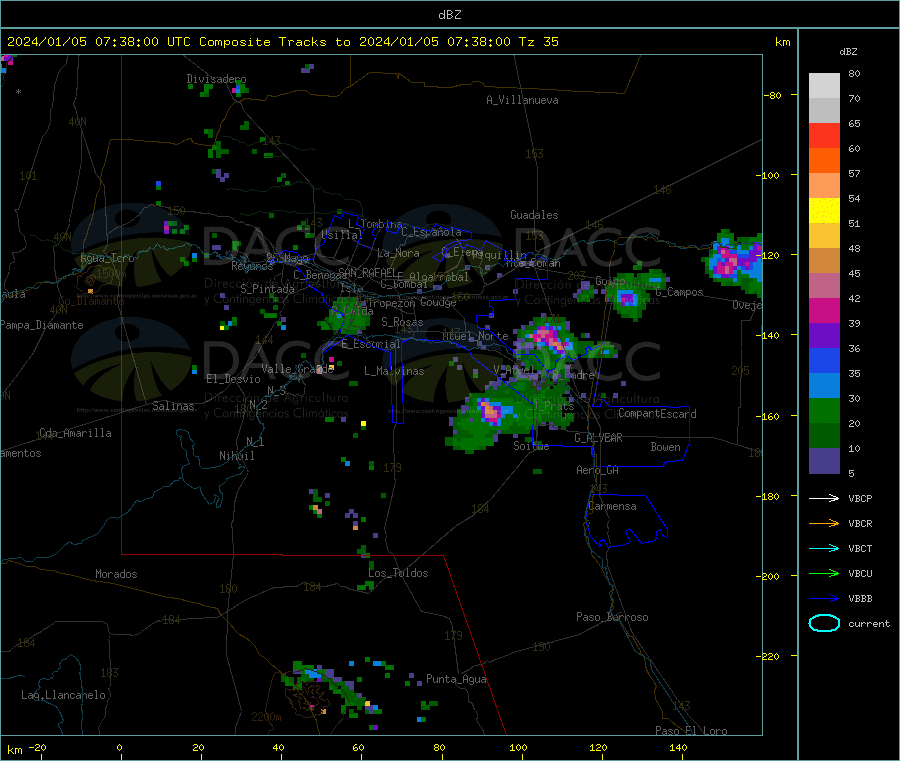Click the 'CompantEscard' map label
Viewport: 900px width, 761px height.
(657, 413)
